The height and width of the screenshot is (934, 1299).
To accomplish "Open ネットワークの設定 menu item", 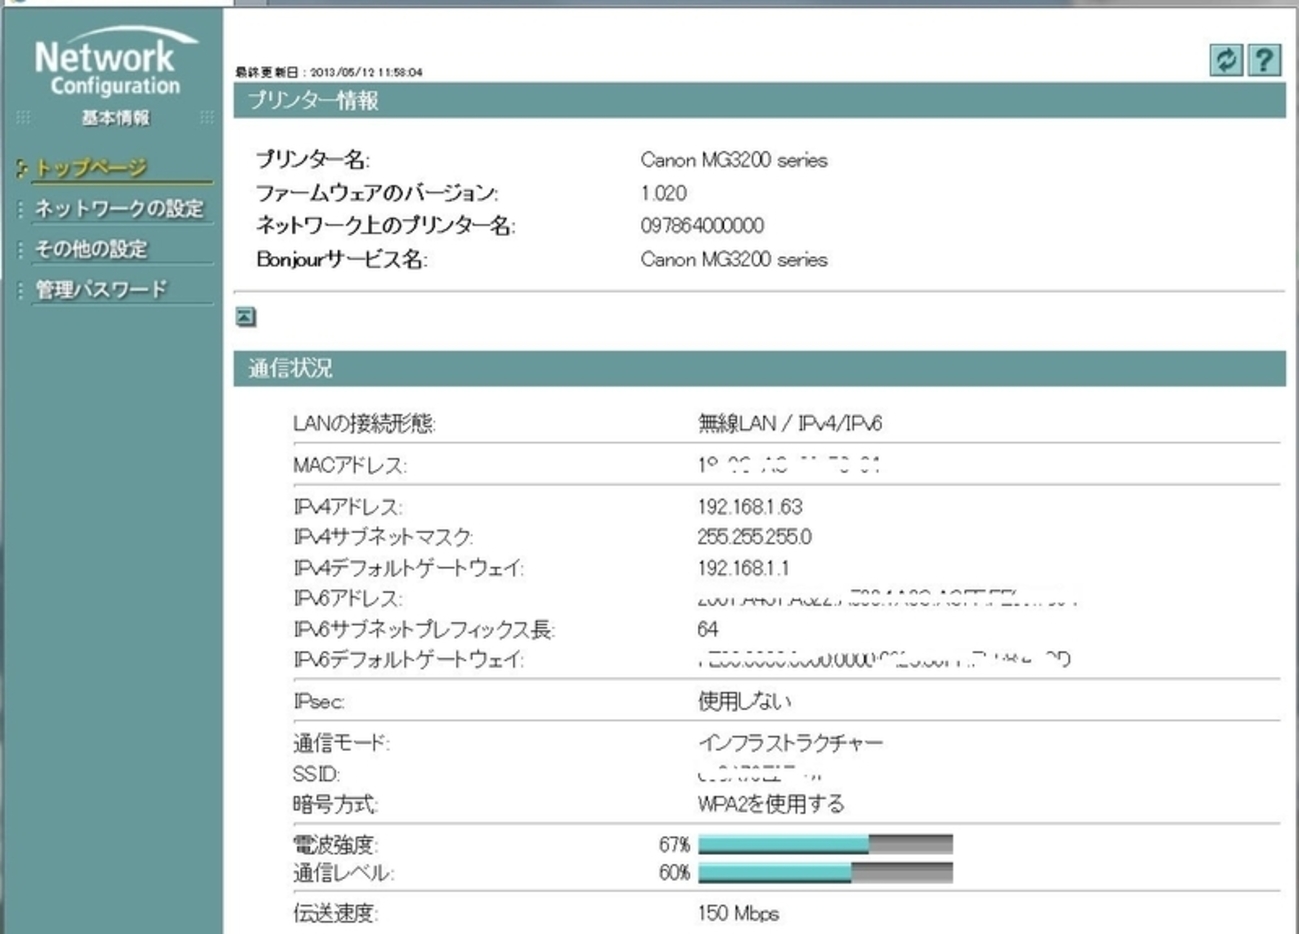I will pyautogui.click(x=119, y=208).
